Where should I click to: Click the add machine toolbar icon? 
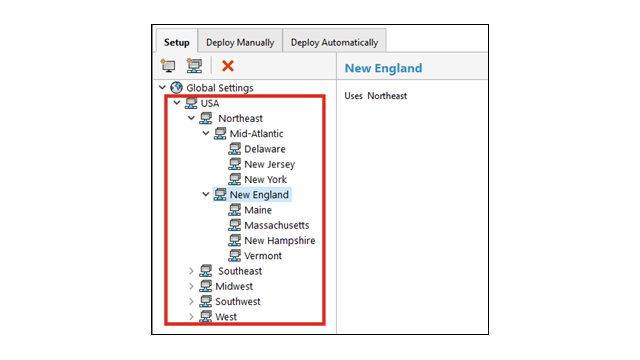click(168, 66)
